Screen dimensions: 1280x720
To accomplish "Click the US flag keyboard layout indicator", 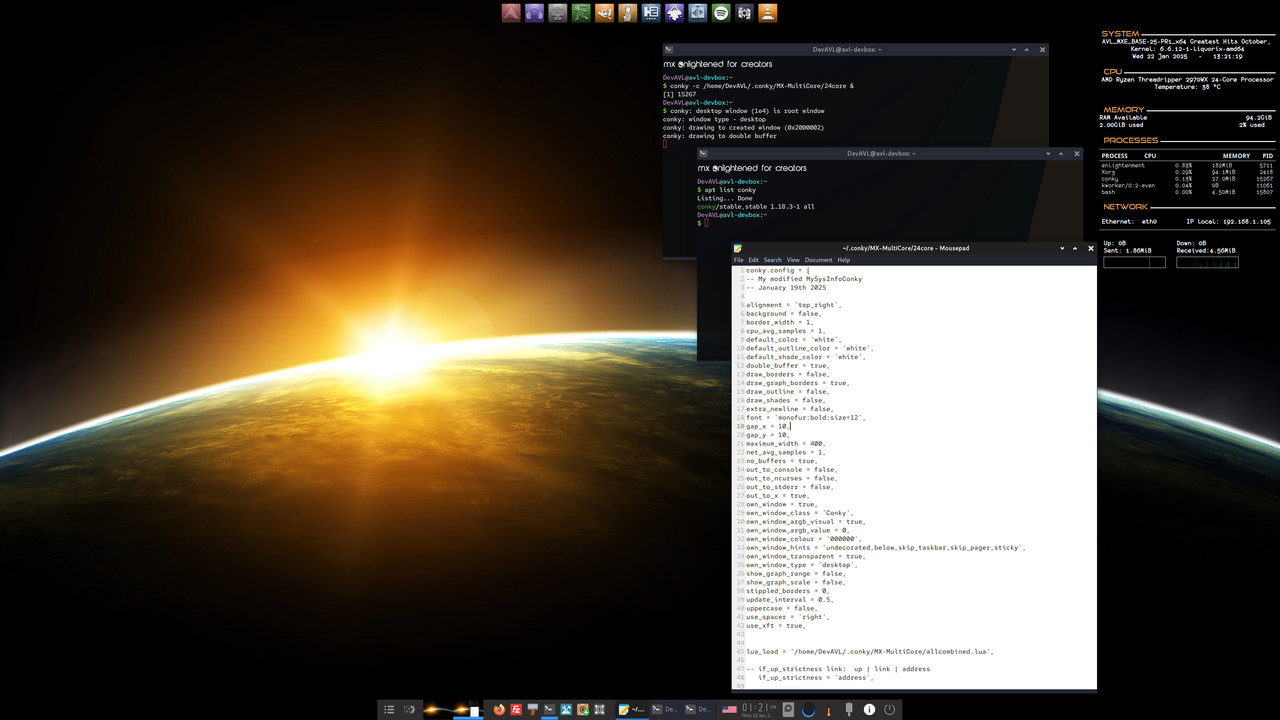I will [x=729, y=709].
